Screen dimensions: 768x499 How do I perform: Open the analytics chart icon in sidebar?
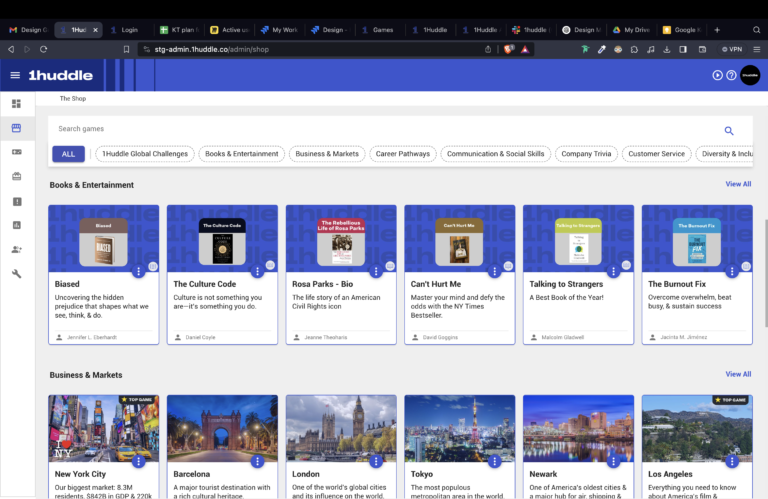16,225
